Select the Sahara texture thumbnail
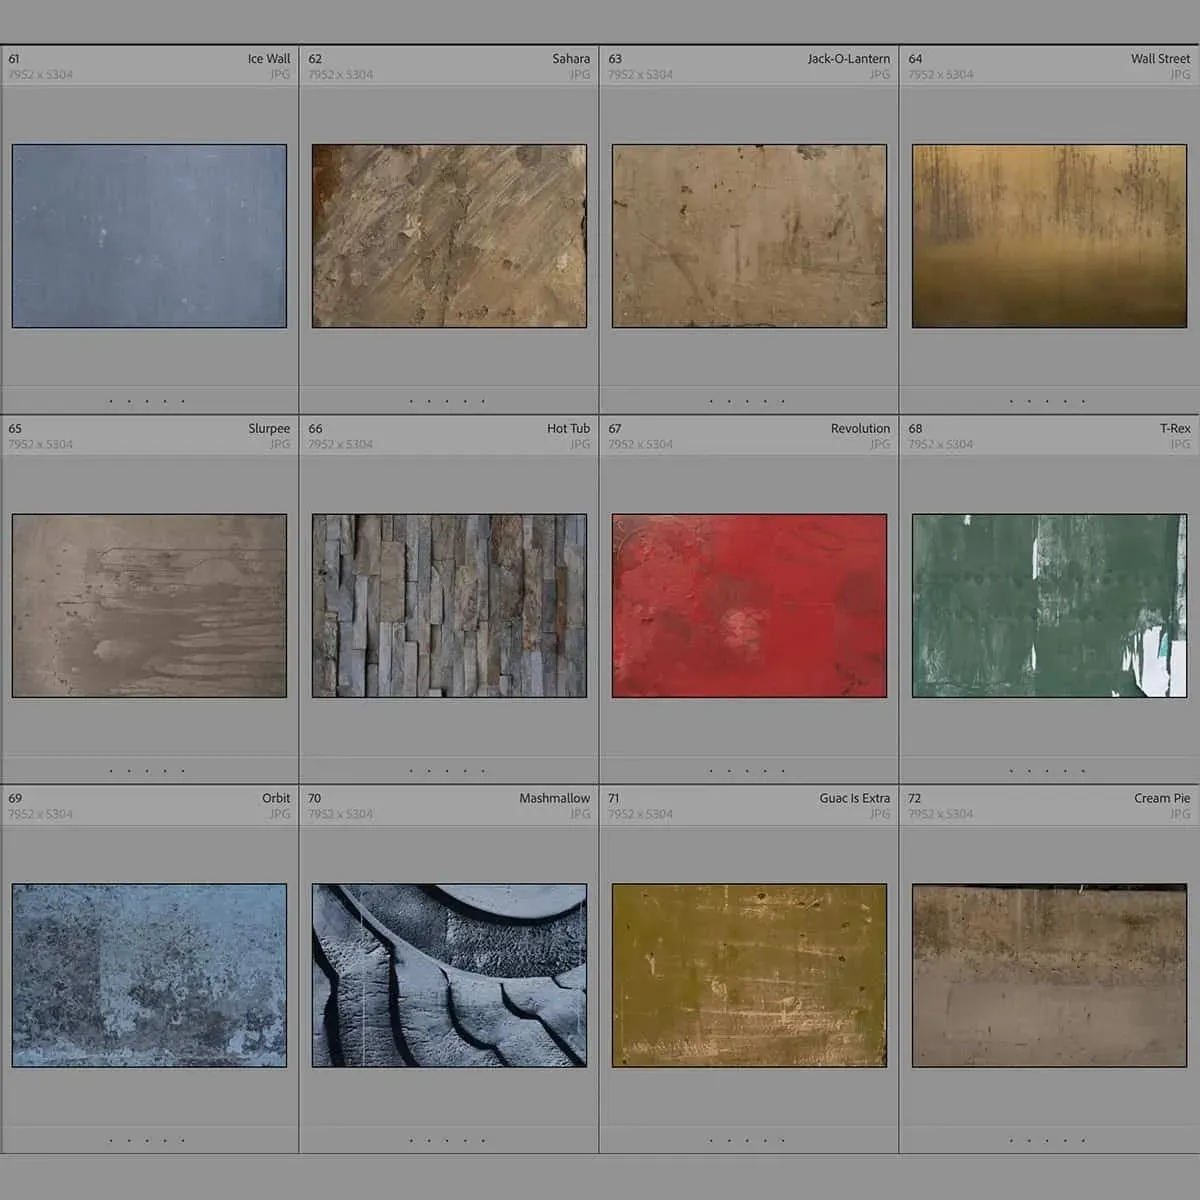 [x=449, y=236]
